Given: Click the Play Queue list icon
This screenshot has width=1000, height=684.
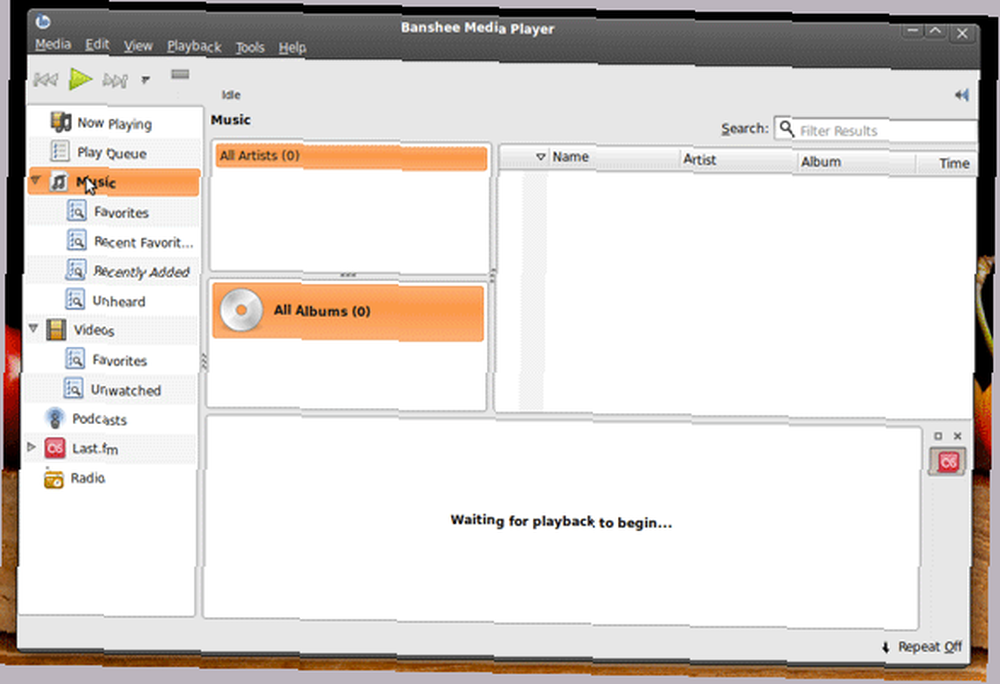Looking at the screenshot, I should pos(60,151).
